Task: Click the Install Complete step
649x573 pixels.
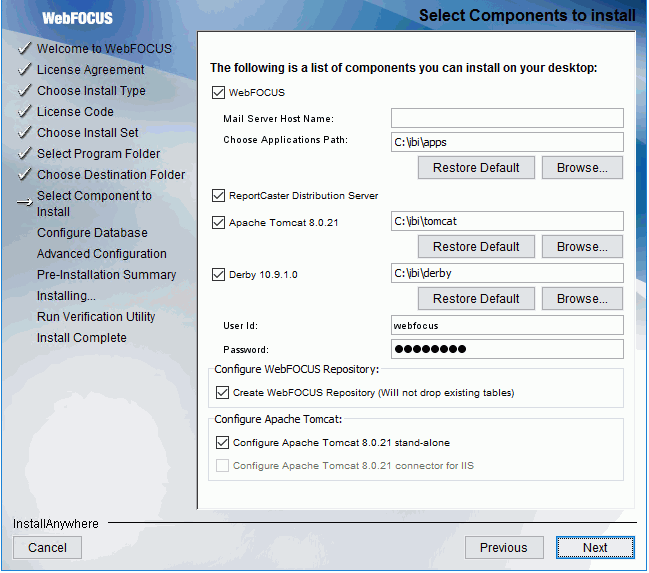Action: (82, 337)
